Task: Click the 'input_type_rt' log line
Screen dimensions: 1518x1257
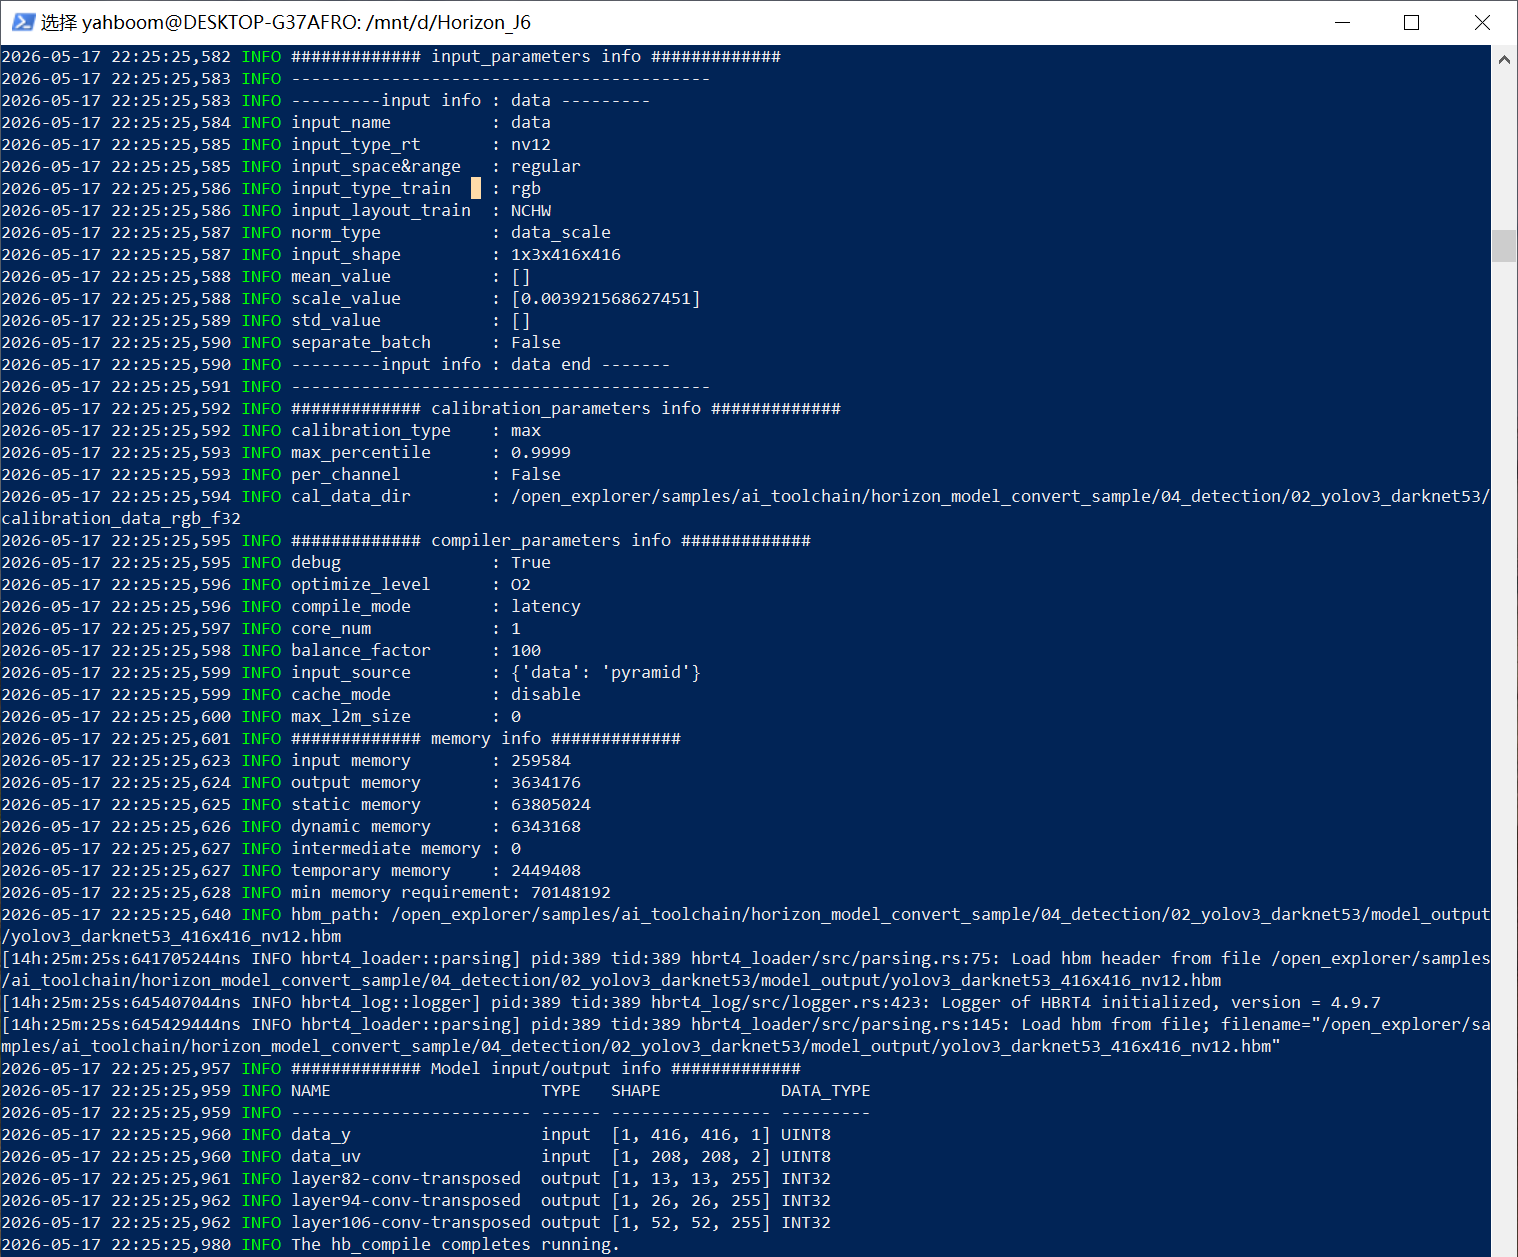Action: click(x=276, y=144)
